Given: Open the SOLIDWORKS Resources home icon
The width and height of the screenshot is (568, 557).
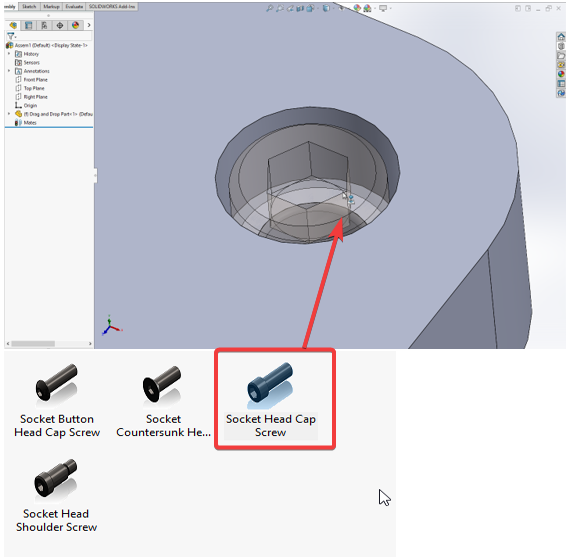Looking at the screenshot, I should 561,37.
